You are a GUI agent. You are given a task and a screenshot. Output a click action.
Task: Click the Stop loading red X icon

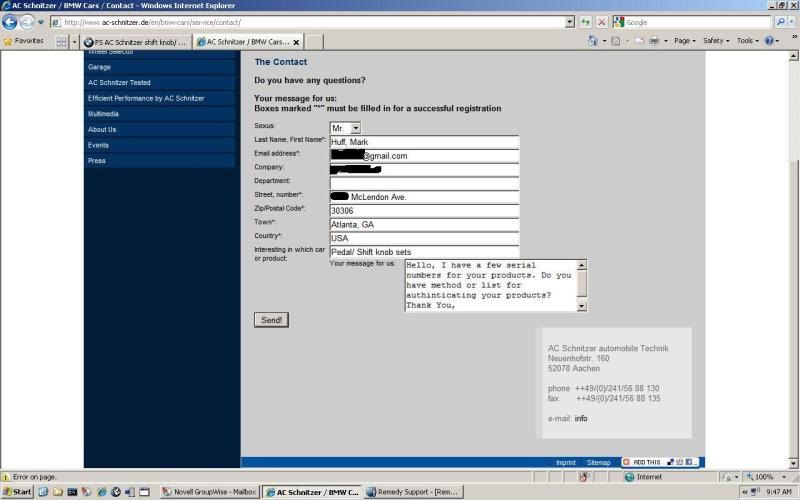(601, 22)
